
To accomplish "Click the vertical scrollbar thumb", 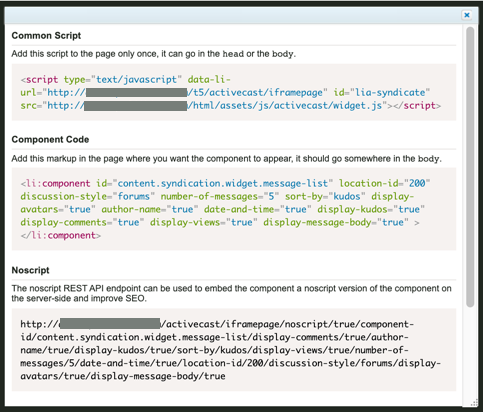I will [x=470, y=167].
